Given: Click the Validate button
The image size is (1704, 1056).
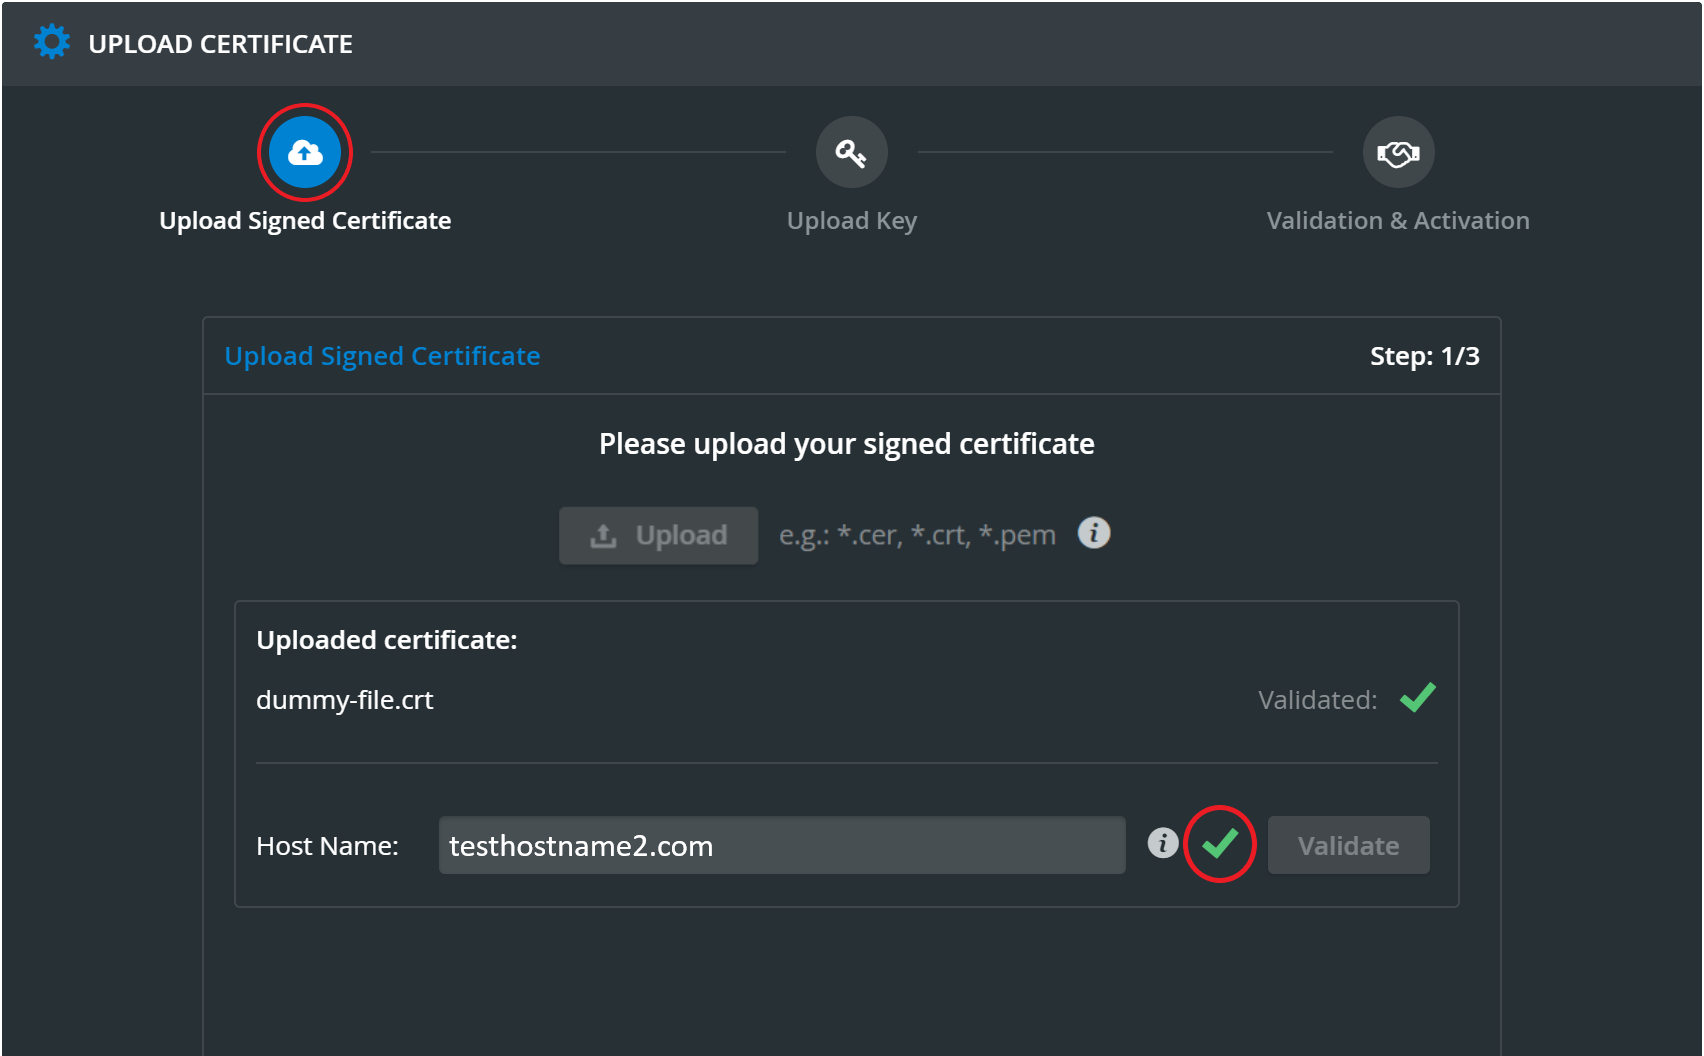Looking at the screenshot, I should pos(1348,846).
